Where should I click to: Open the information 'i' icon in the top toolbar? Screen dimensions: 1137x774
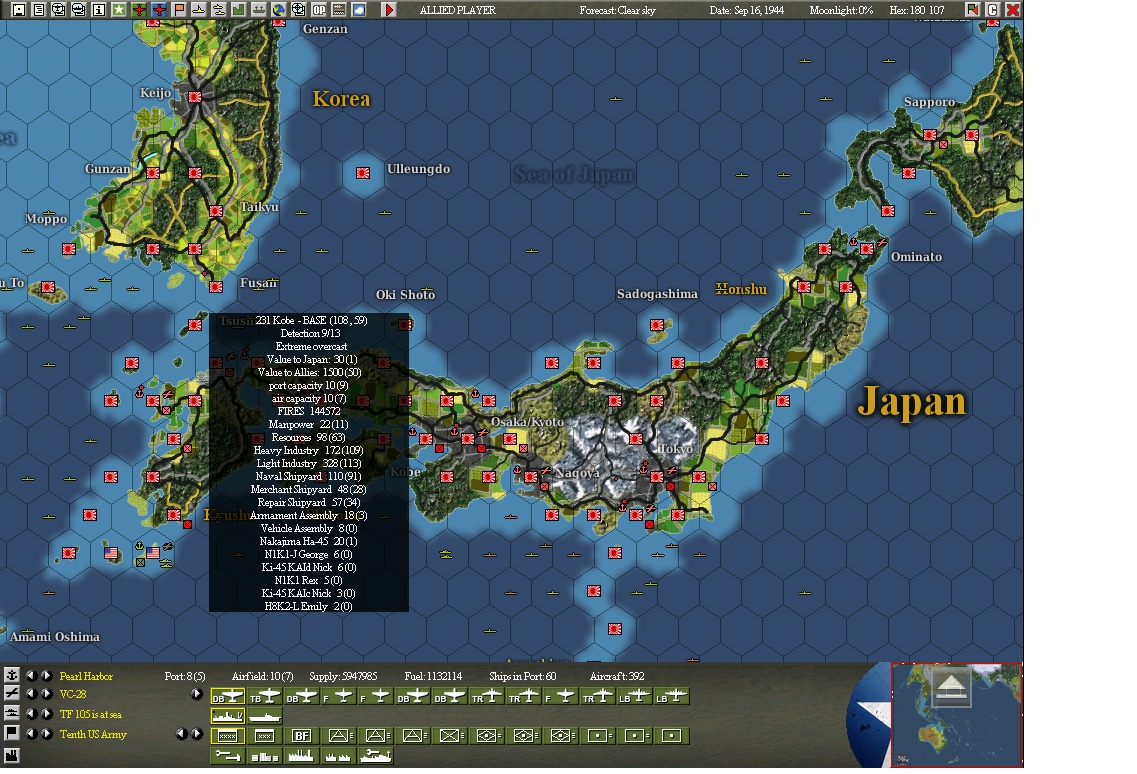coord(99,9)
